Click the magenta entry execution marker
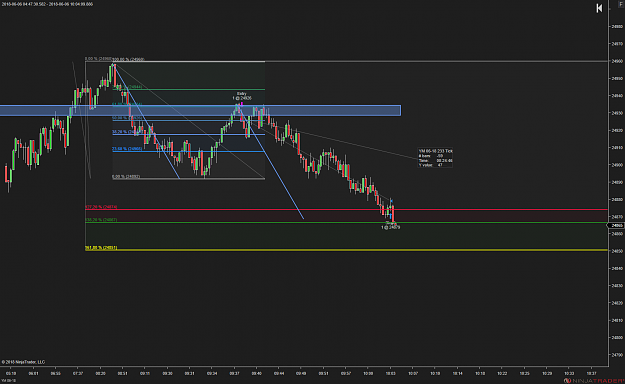The image size is (625, 384). pos(242,104)
